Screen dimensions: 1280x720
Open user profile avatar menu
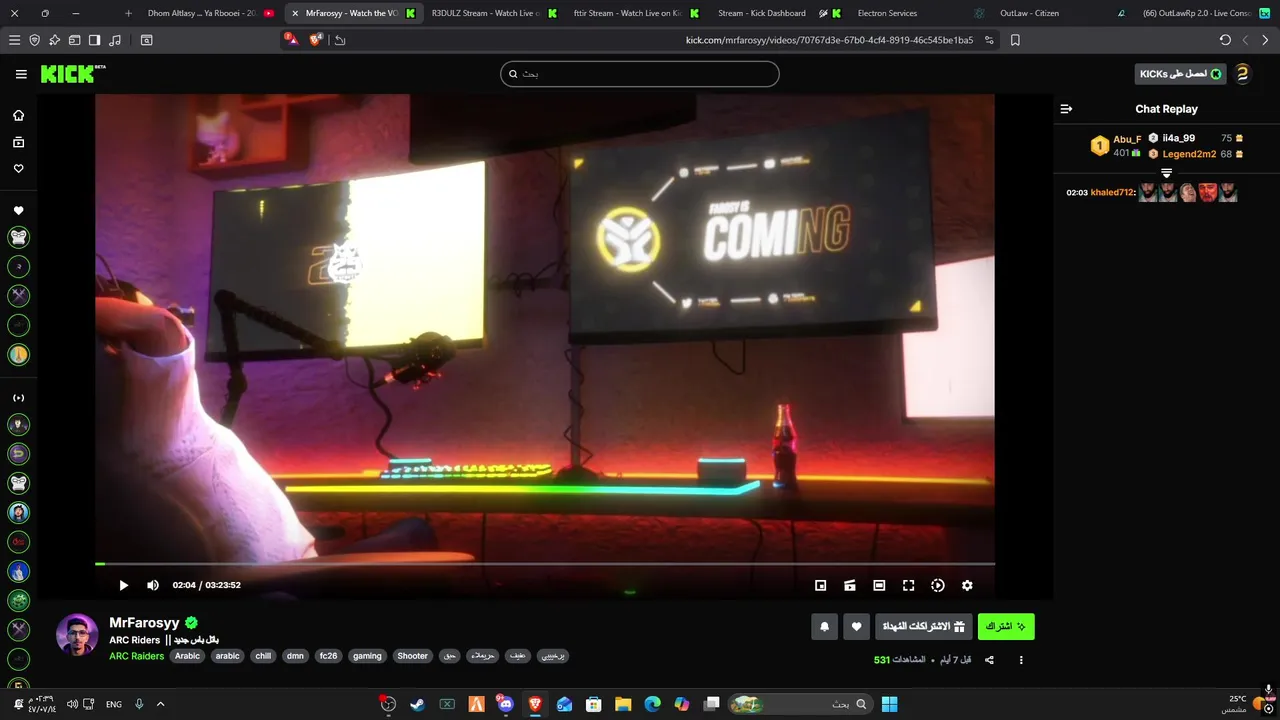[1242, 74]
